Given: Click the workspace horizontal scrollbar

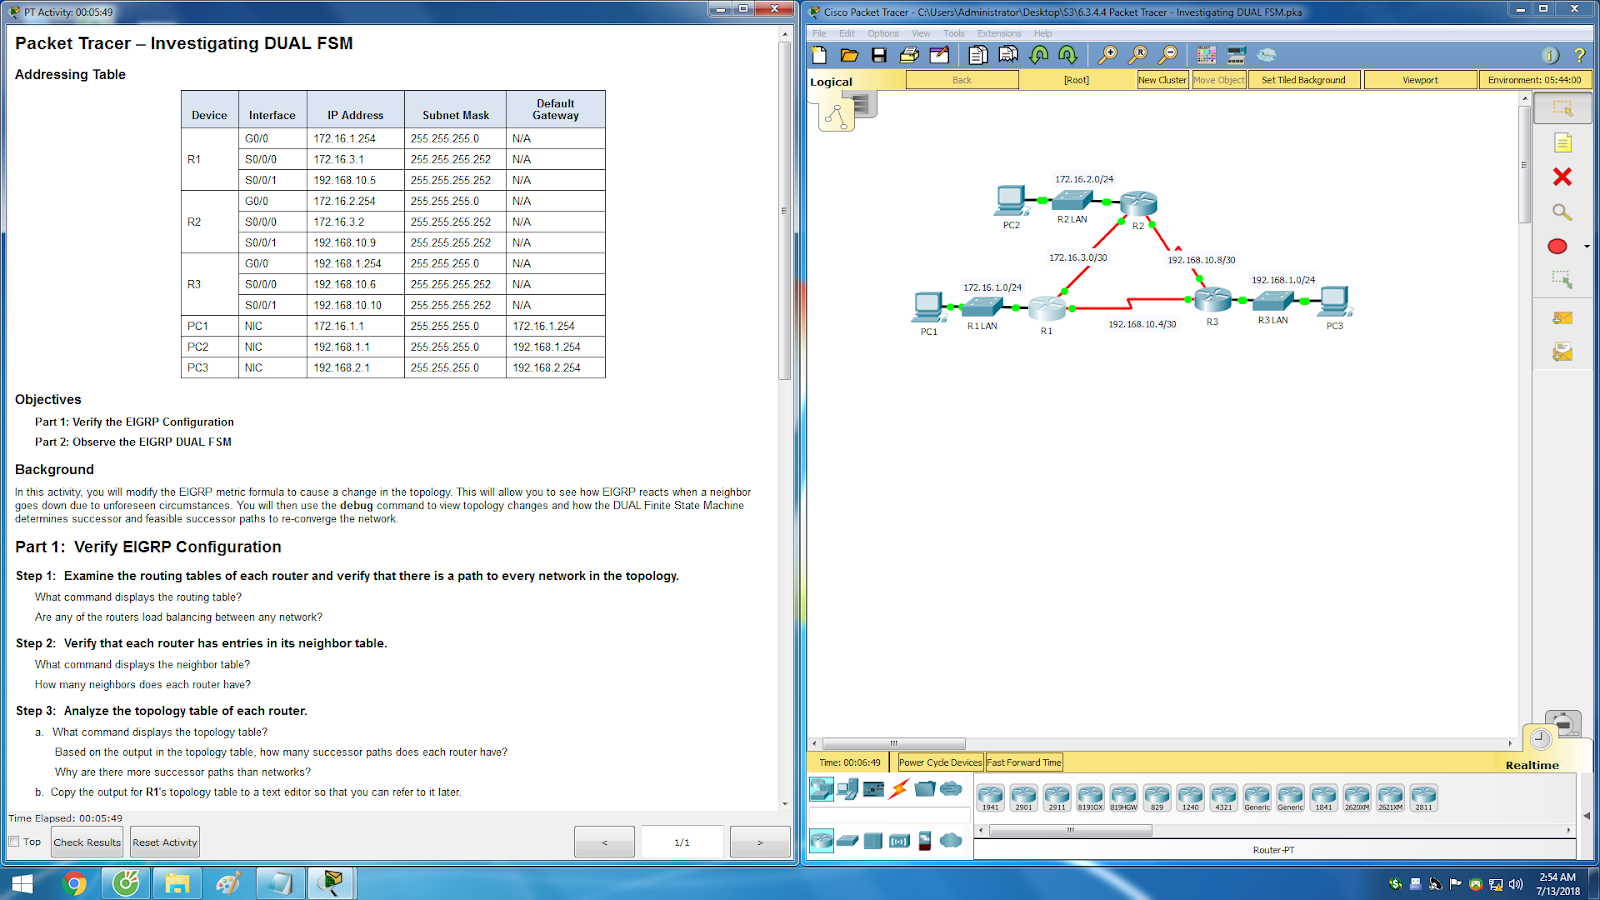Looking at the screenshot, I should coord(894,743).
